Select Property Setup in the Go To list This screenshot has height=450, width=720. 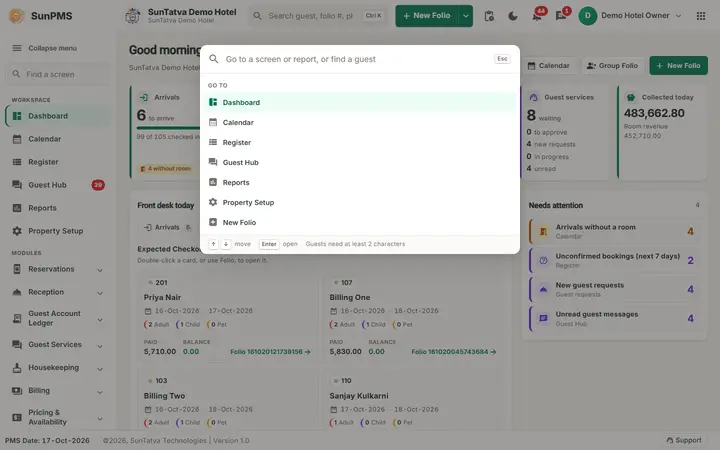[x=360, y=202]
